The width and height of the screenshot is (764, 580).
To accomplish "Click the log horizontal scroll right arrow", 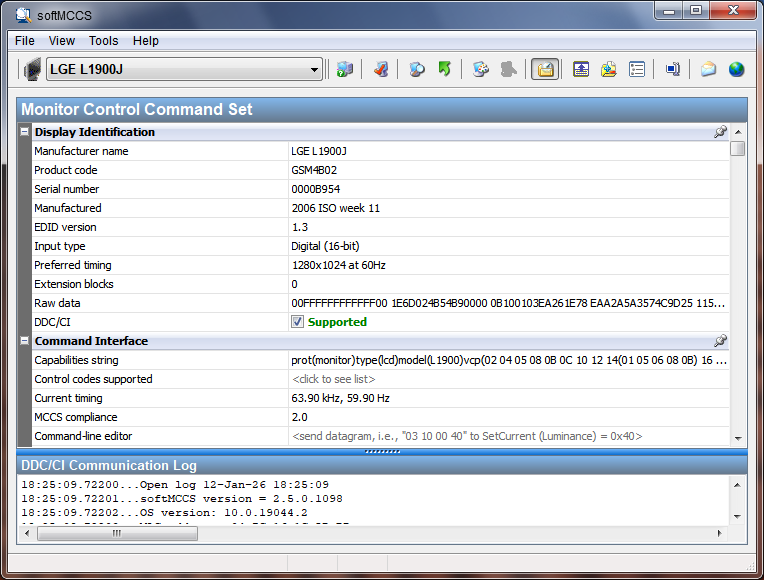I will pyautogui.click(x=719, y=534).
